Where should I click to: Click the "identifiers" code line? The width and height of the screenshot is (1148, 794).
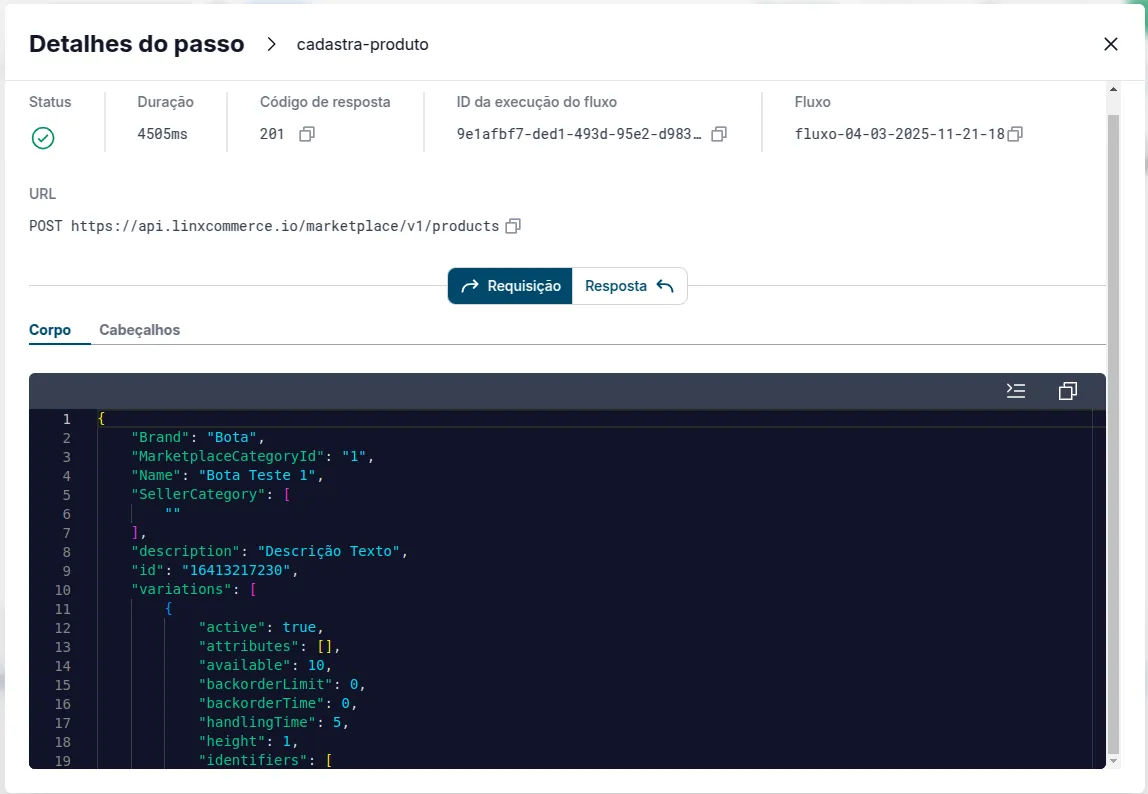[265, 760]
